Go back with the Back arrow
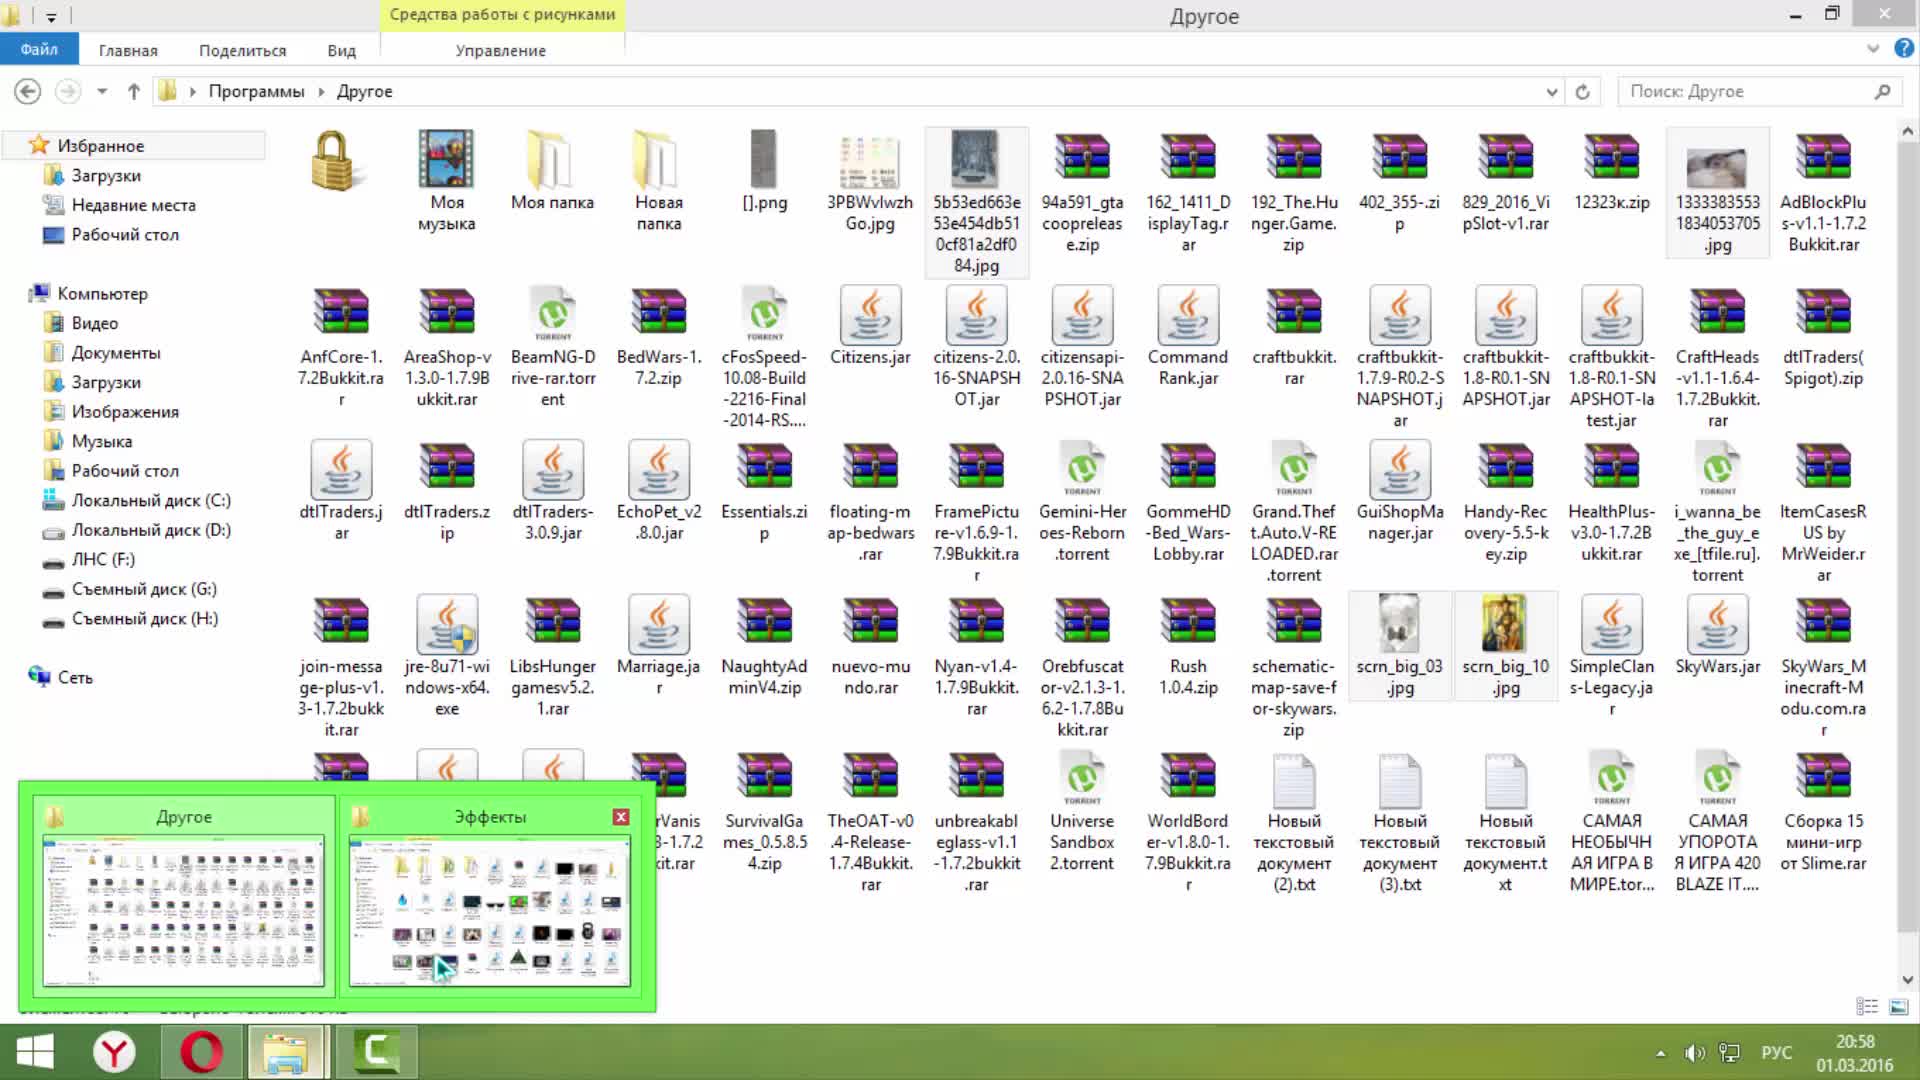1920x1080 pixels. (x=28, y=91)
